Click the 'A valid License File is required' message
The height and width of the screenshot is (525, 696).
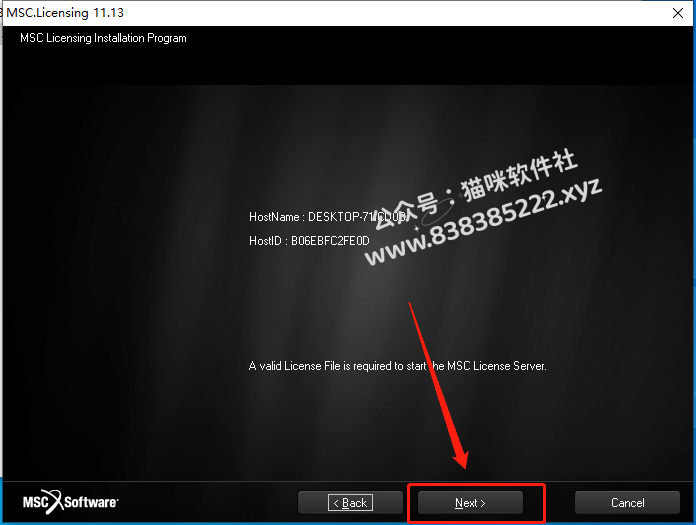point(397,366)
